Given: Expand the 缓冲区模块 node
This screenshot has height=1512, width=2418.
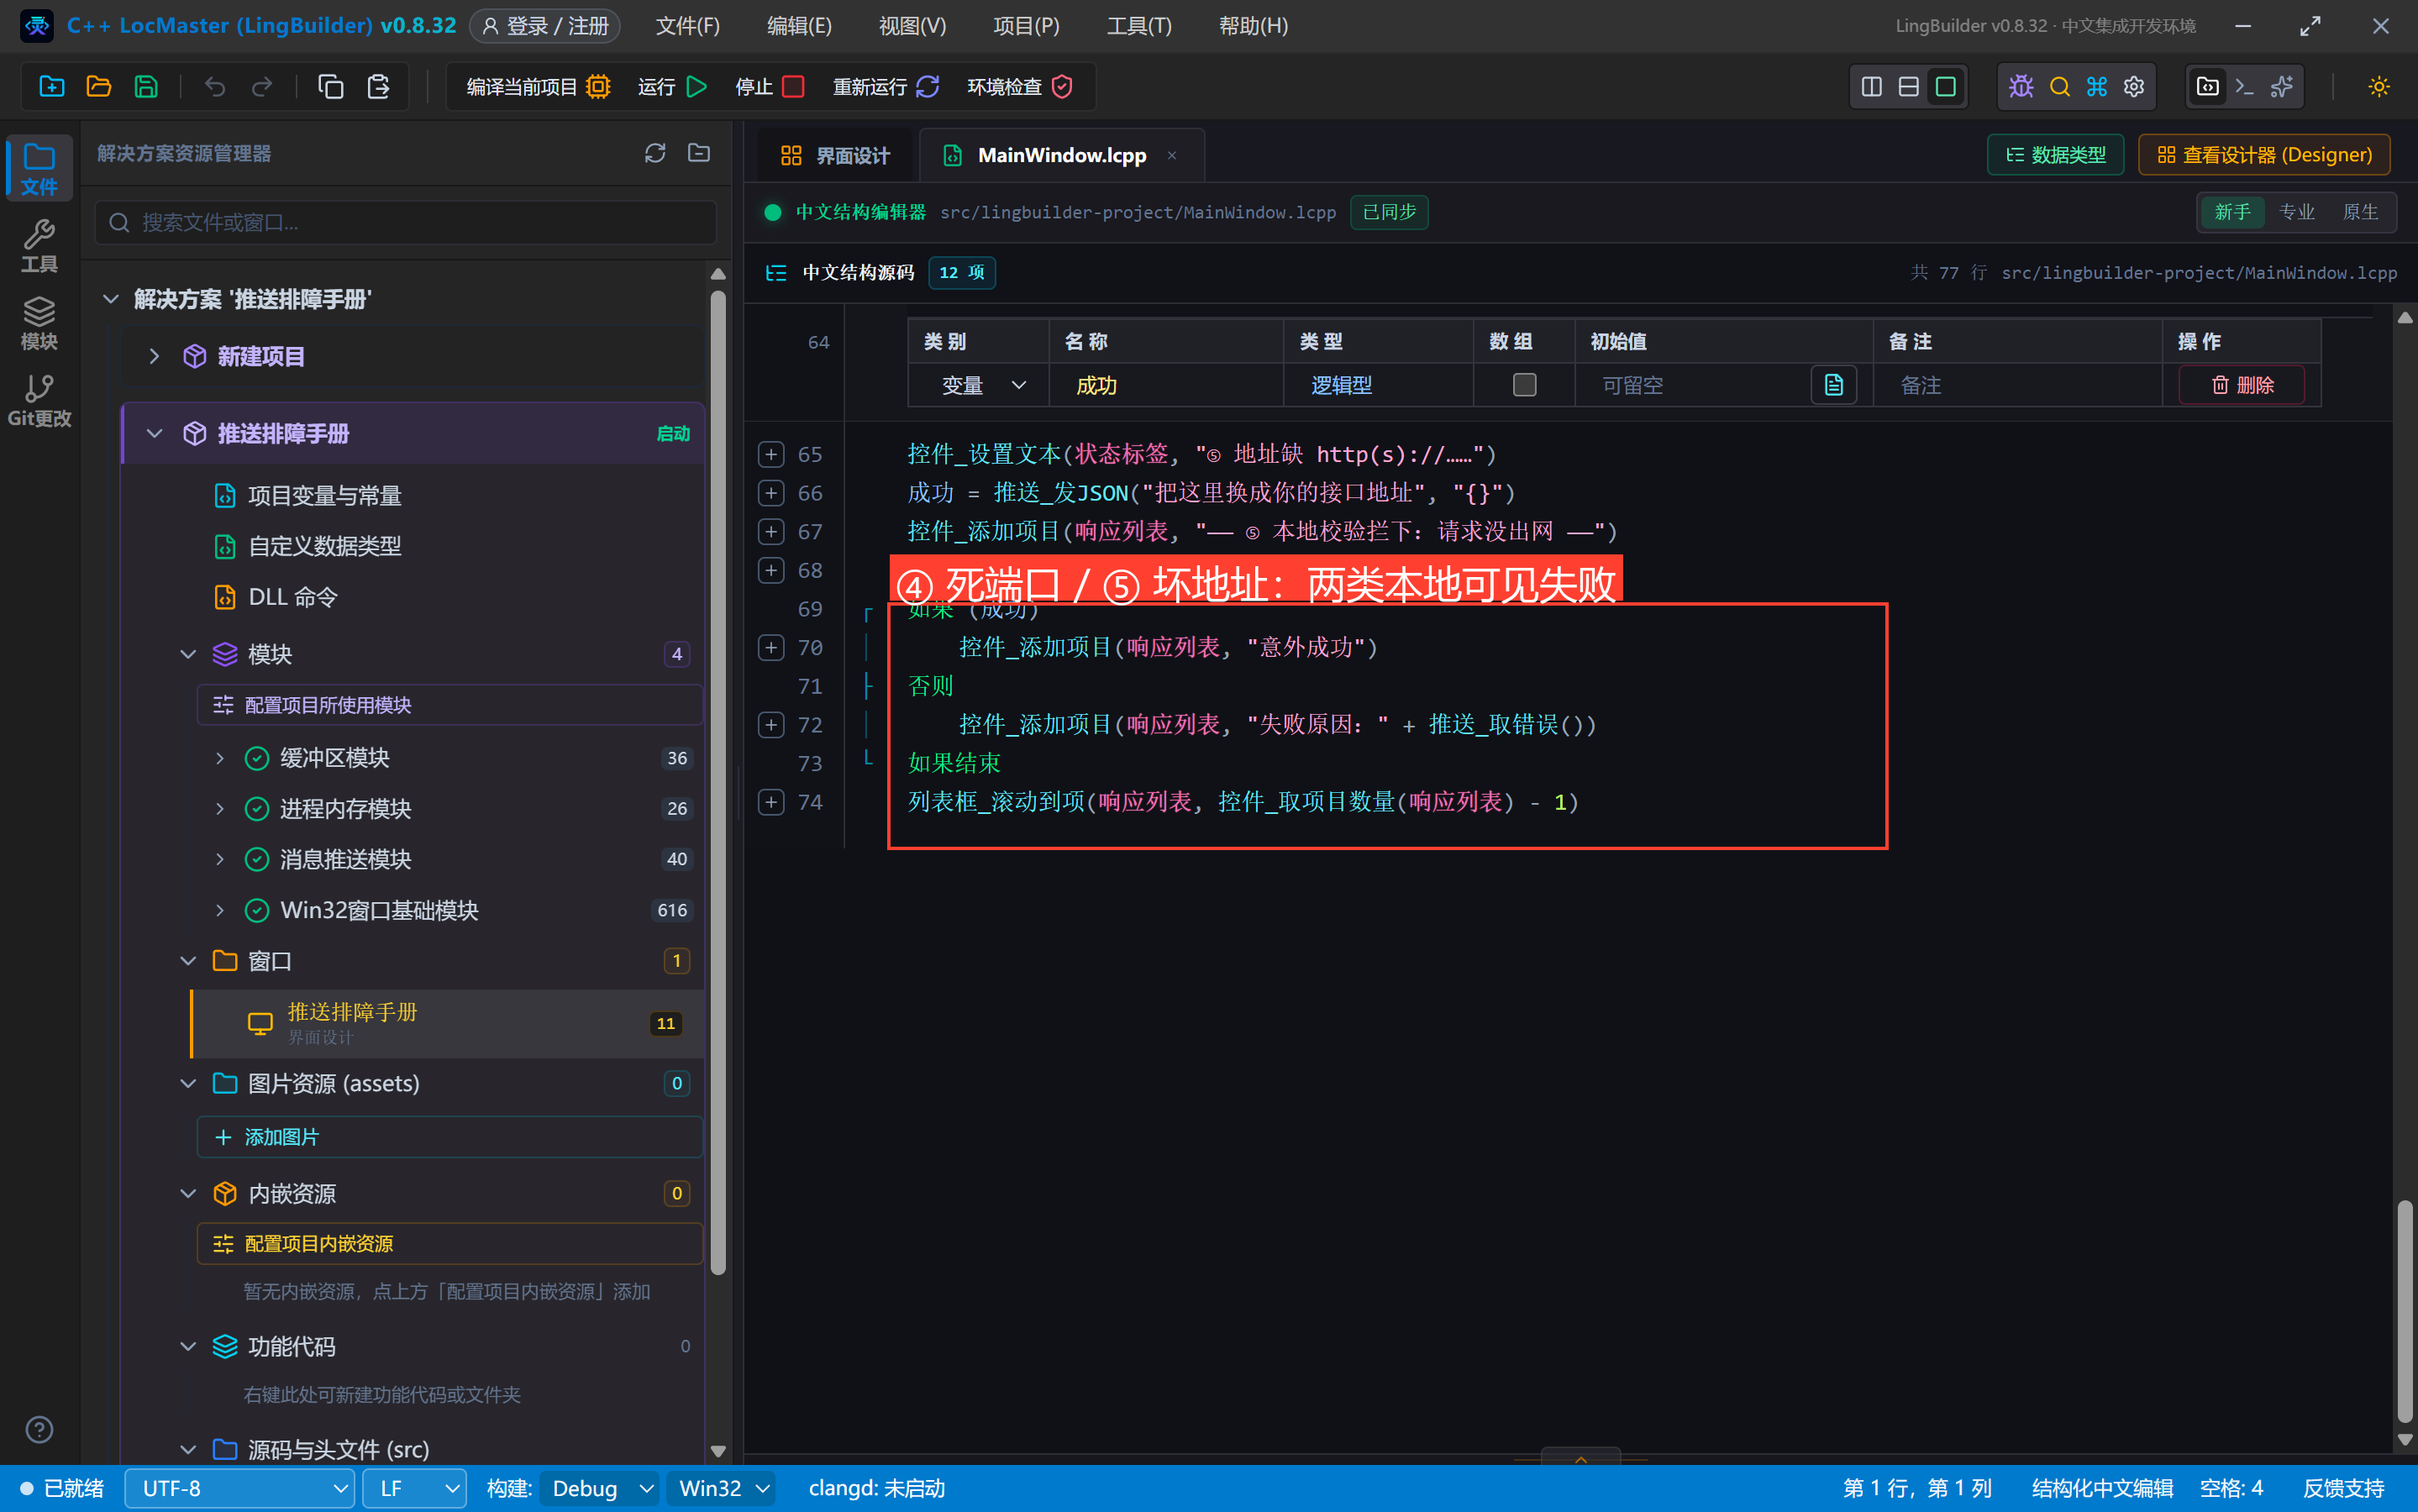Looking at the screenshot, I should tap(220, 758).
